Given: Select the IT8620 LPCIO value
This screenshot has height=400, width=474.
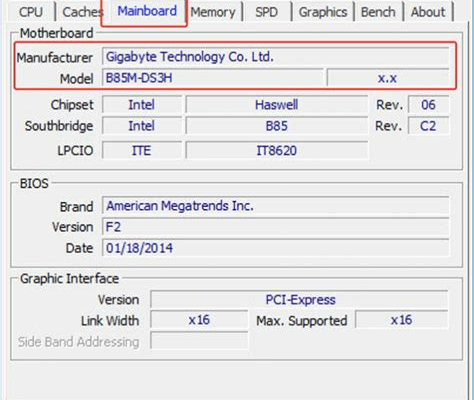Looking at the screenshot, I should click(x=277, y=150).
